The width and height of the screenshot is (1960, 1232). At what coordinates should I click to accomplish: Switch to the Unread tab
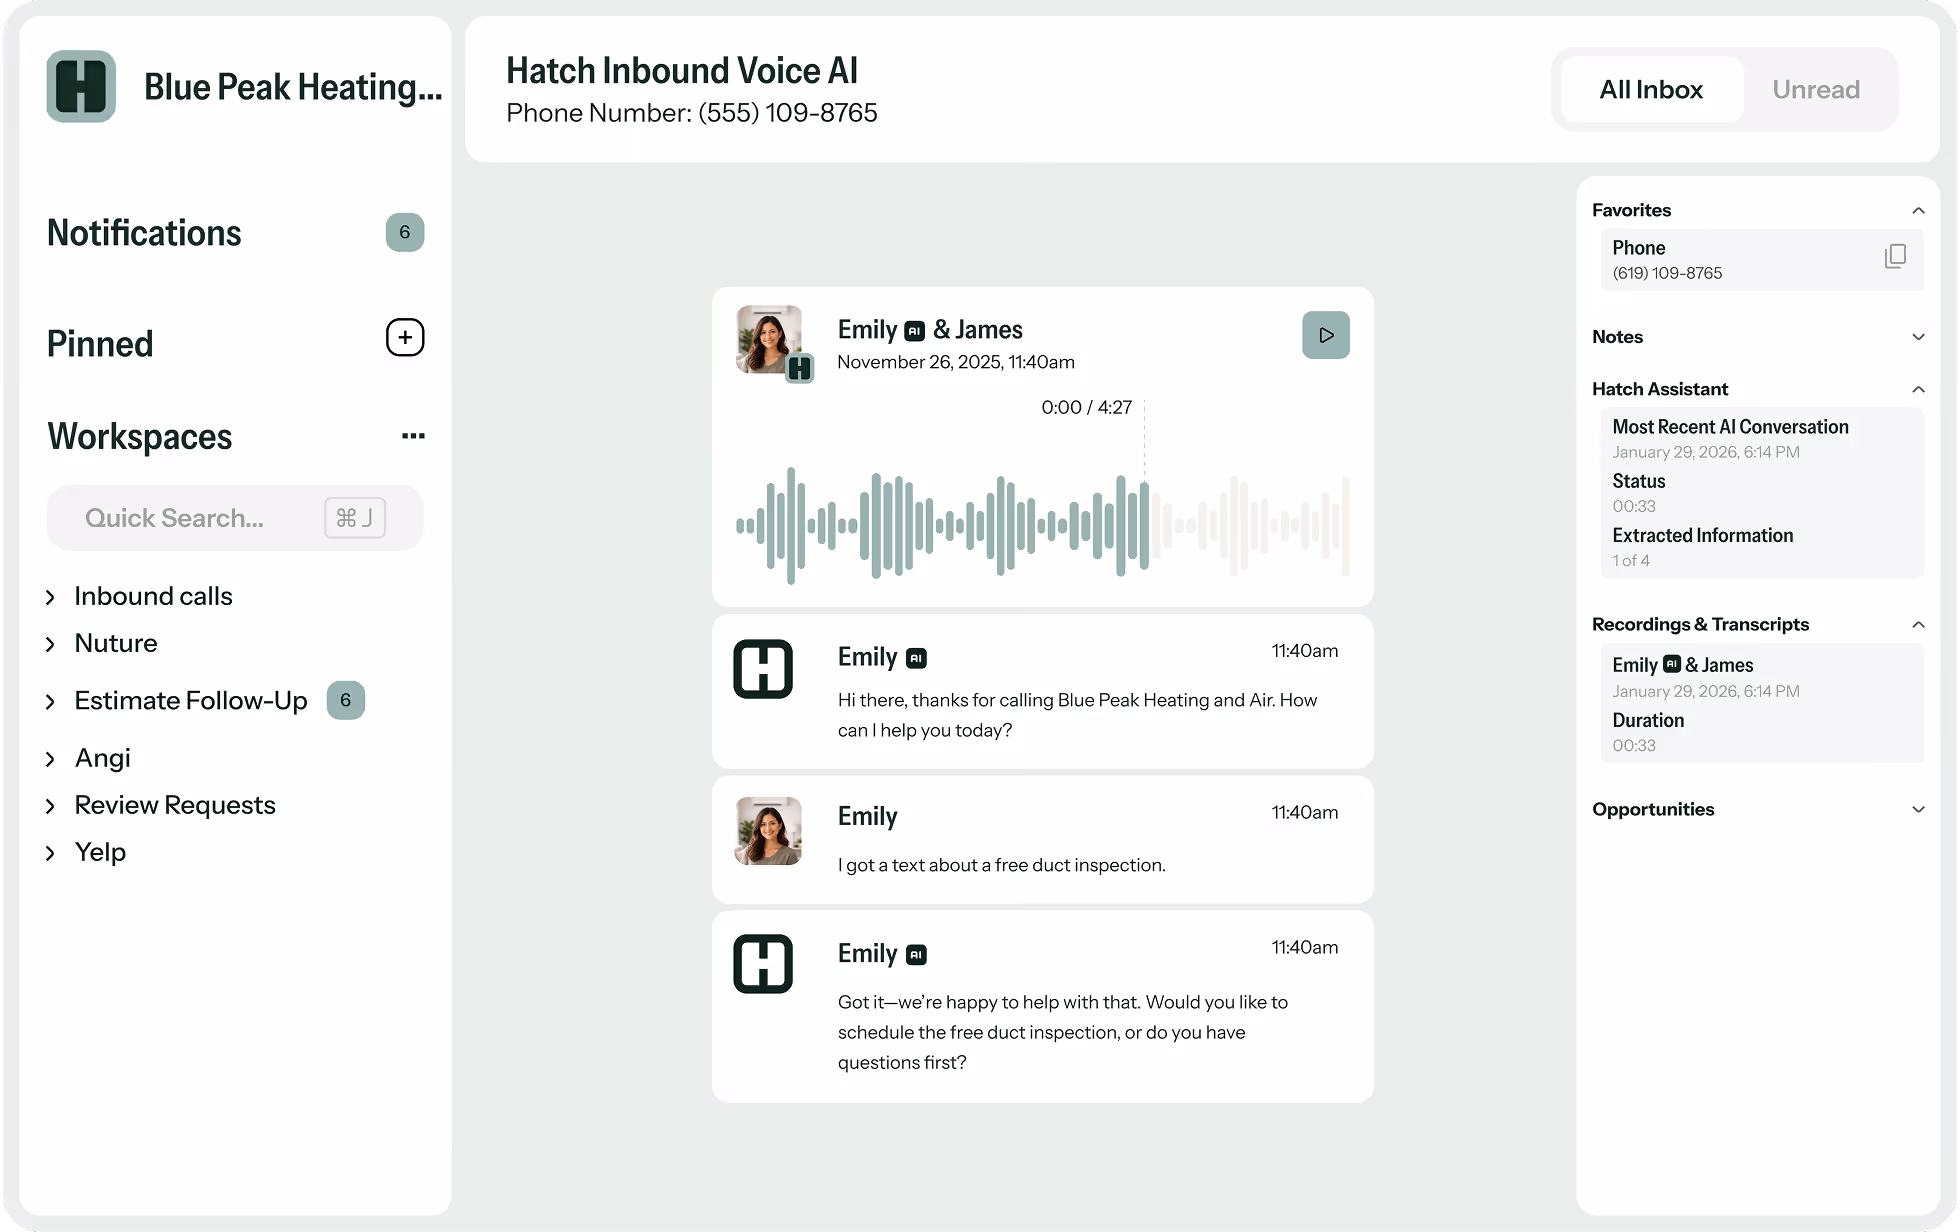(x=1816, y=90)
